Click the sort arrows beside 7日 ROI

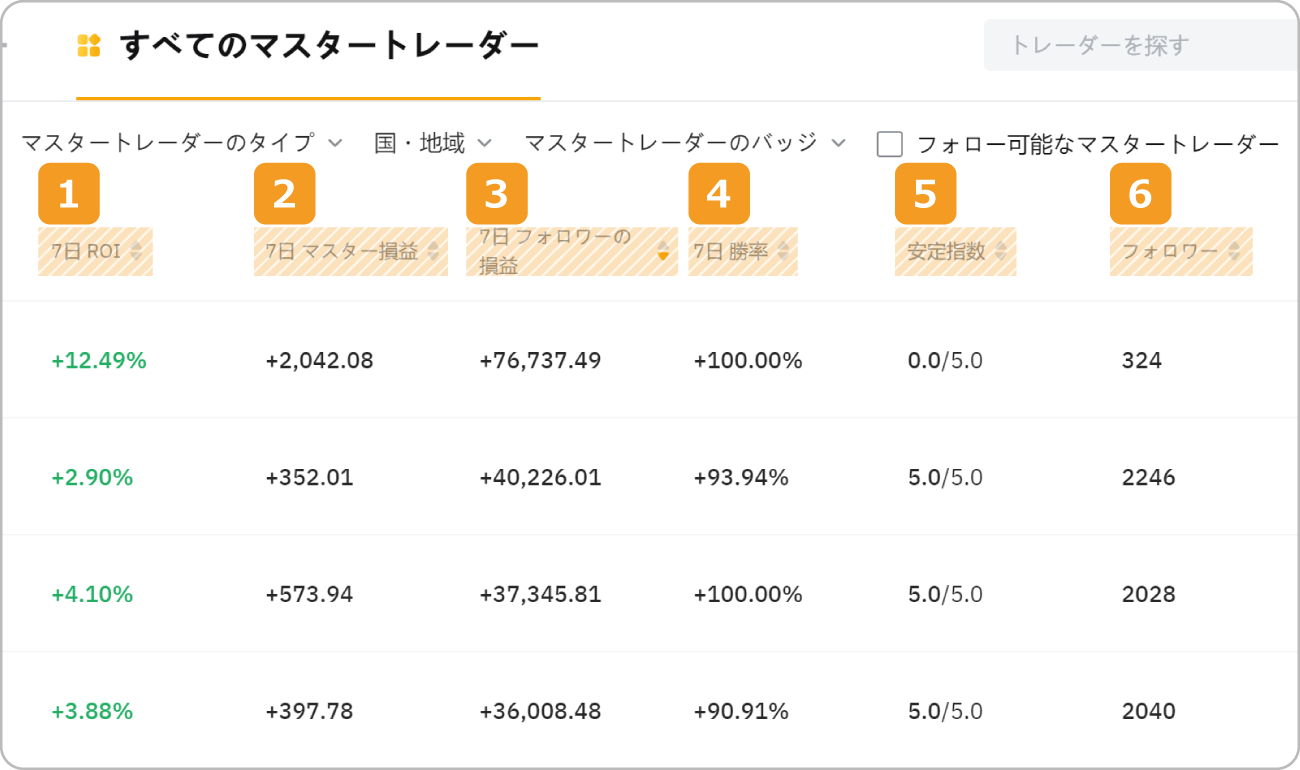135,251
